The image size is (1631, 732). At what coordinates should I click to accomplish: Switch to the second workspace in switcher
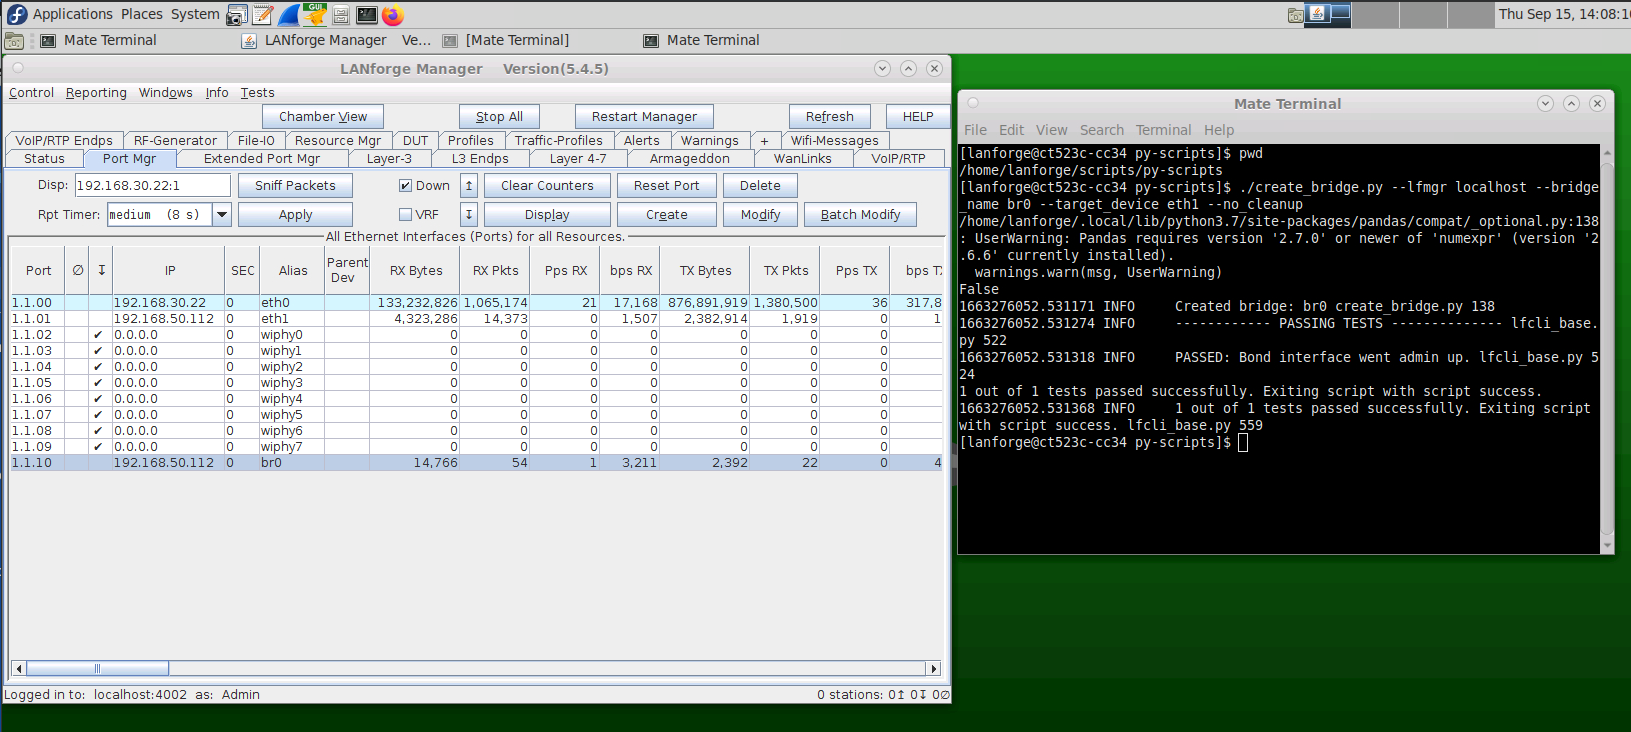pyautogui.click(x=1376, y=15)
